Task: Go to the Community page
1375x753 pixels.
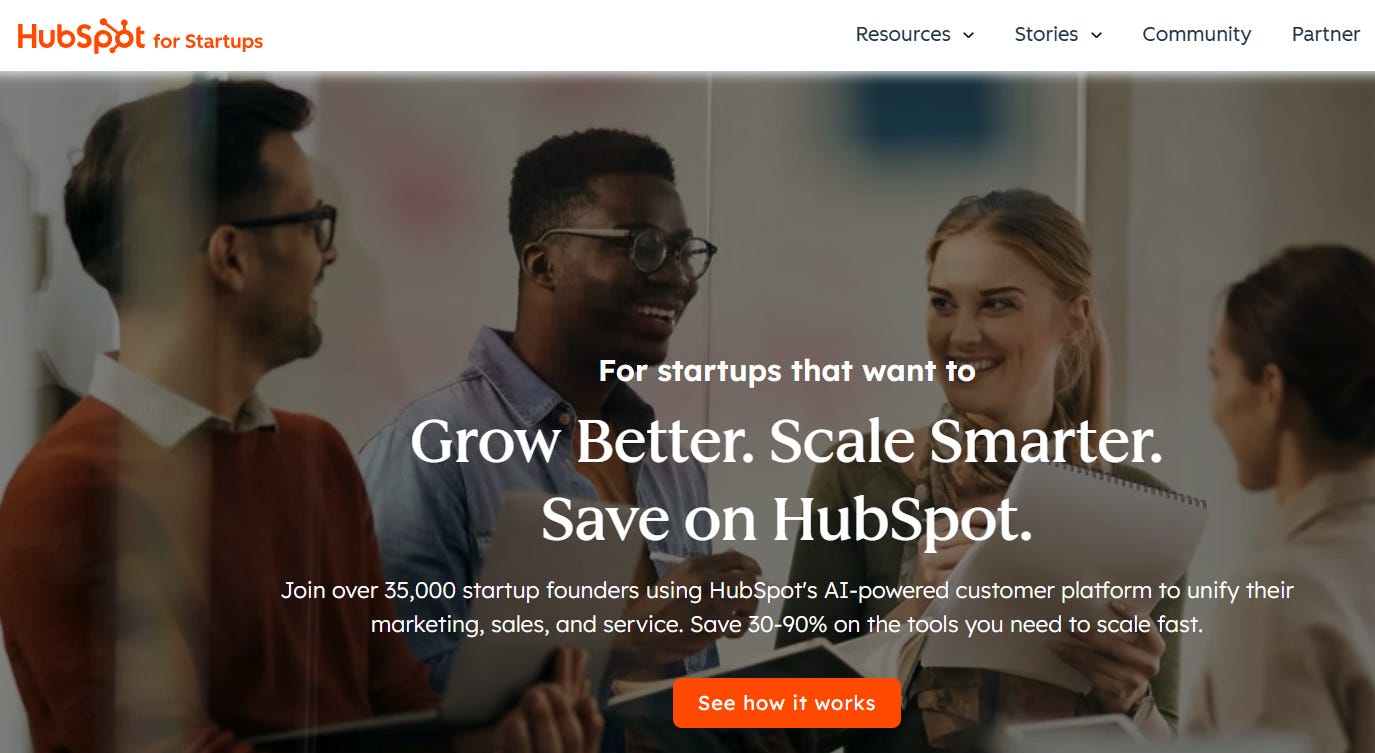Action: 1196,34
